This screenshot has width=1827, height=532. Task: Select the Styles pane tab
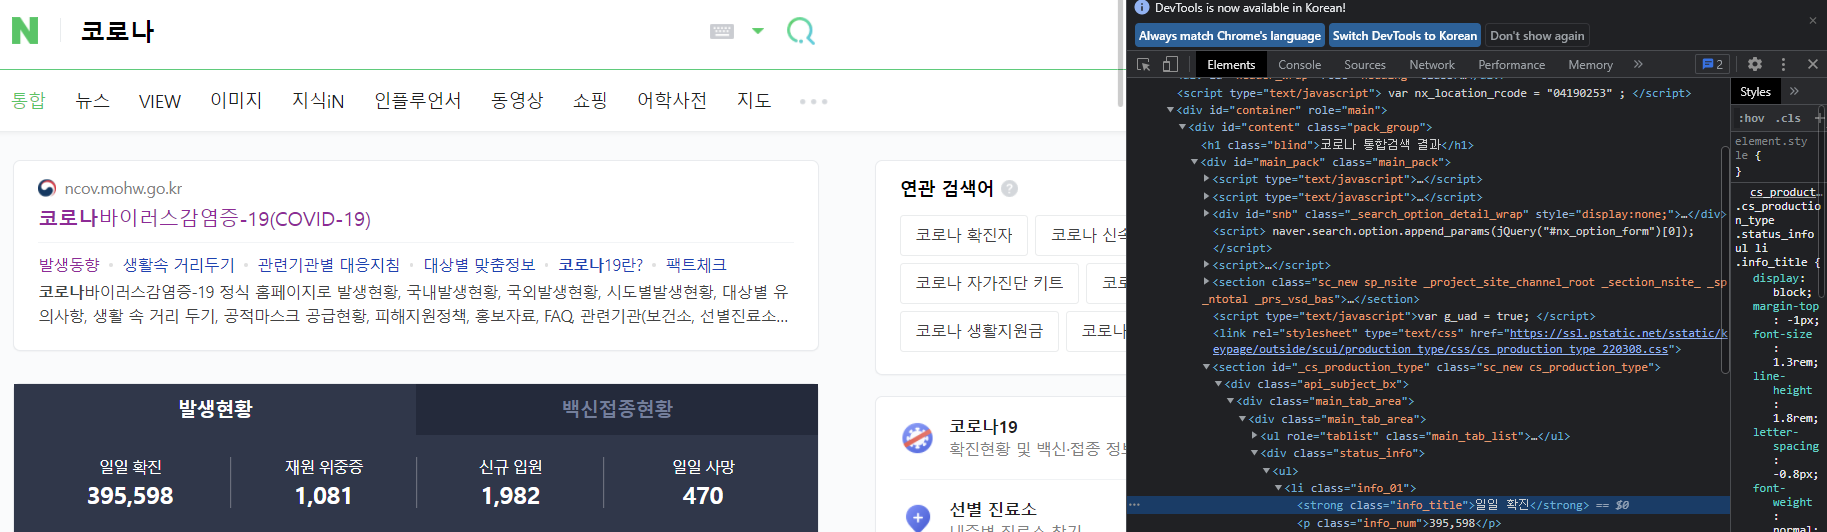point(1755,91)
